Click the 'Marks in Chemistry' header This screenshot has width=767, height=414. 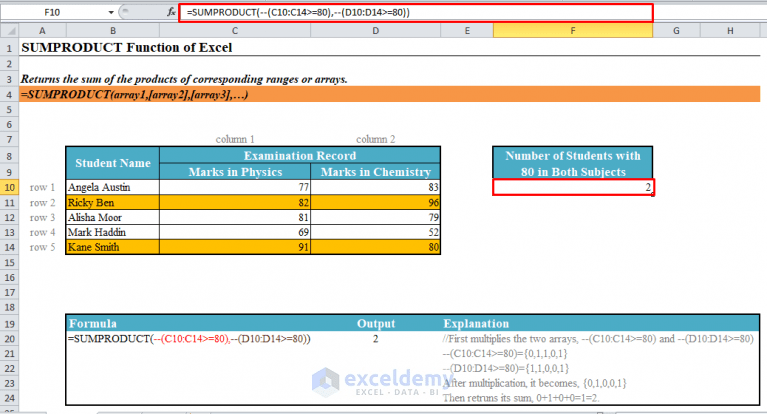tap(376, 172)
